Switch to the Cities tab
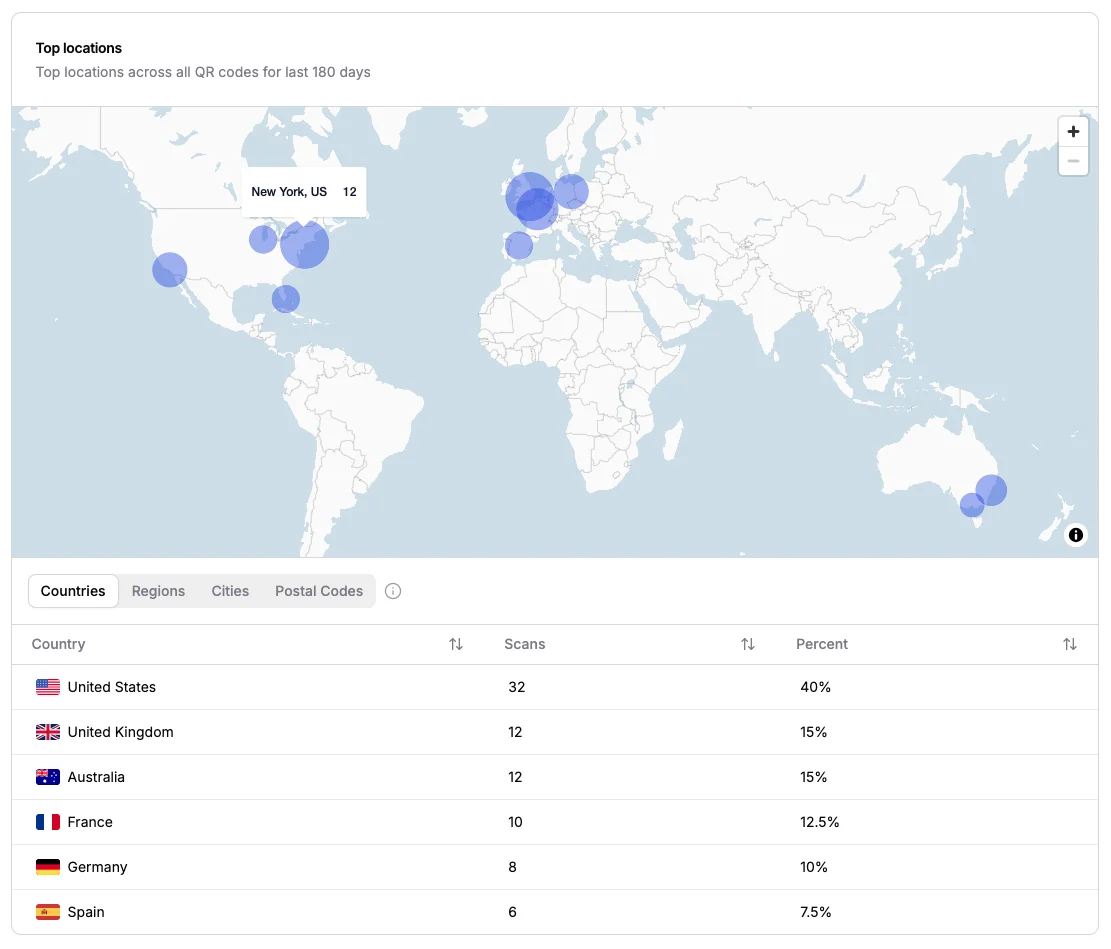The image size is (1111, 949). click(229, 591)
